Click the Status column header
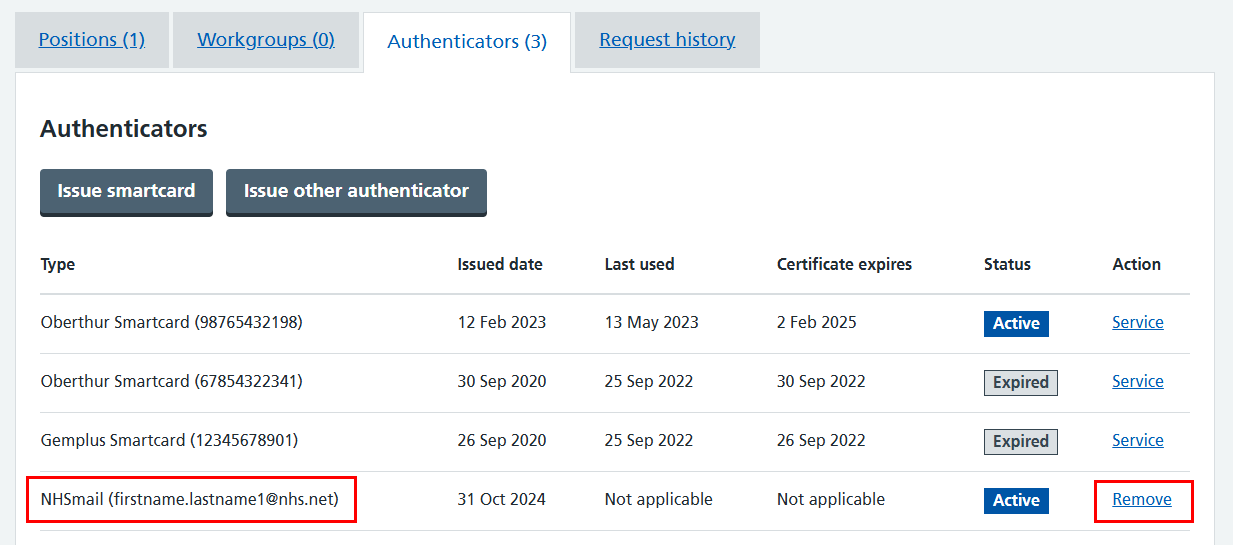Viewport: 1233px width, 545px height. 1007,264
